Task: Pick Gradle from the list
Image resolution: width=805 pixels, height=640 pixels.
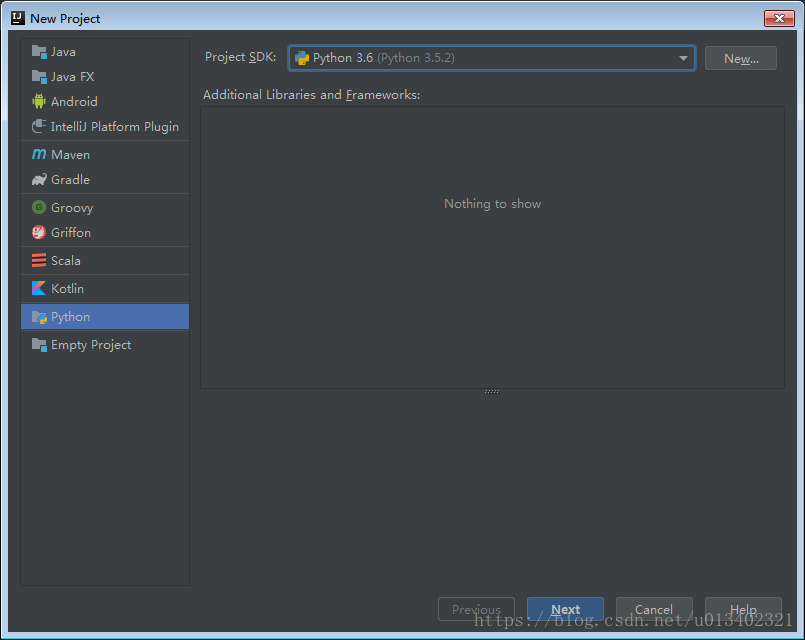Action: pos(70,180)
